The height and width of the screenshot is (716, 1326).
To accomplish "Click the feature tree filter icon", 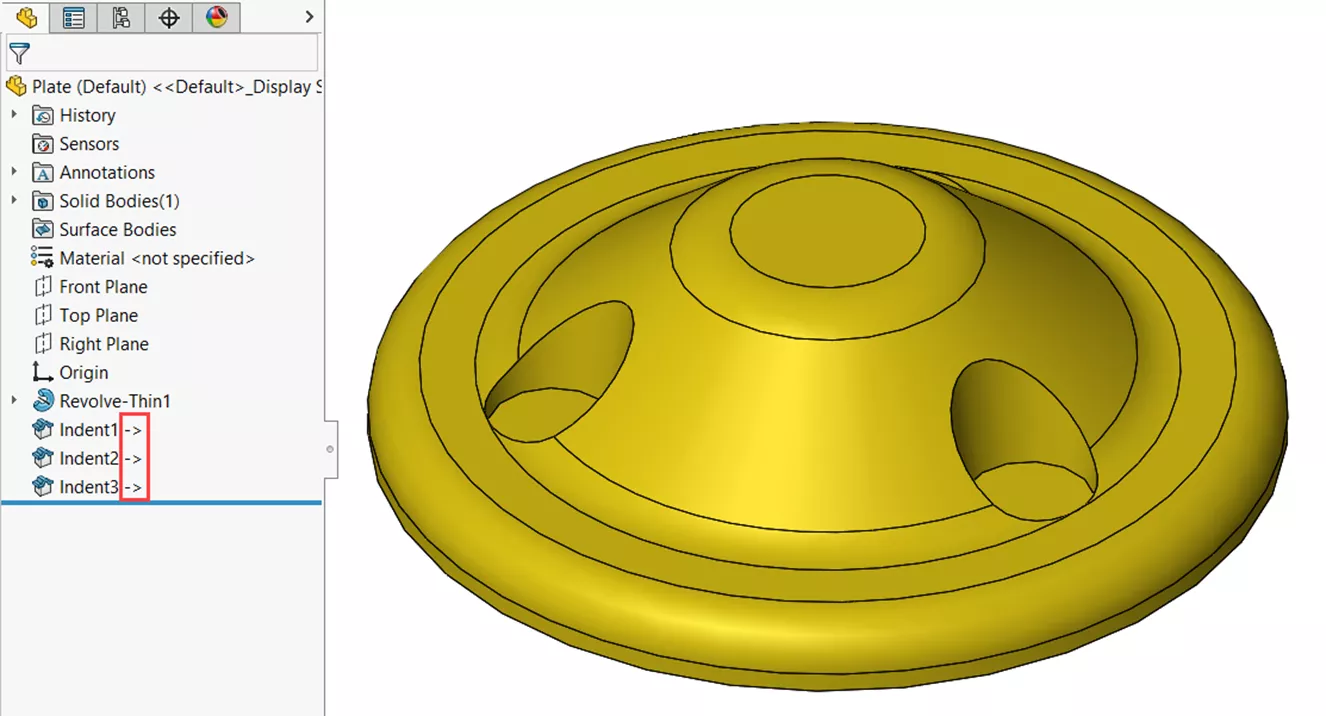I will tap(19, 53).
